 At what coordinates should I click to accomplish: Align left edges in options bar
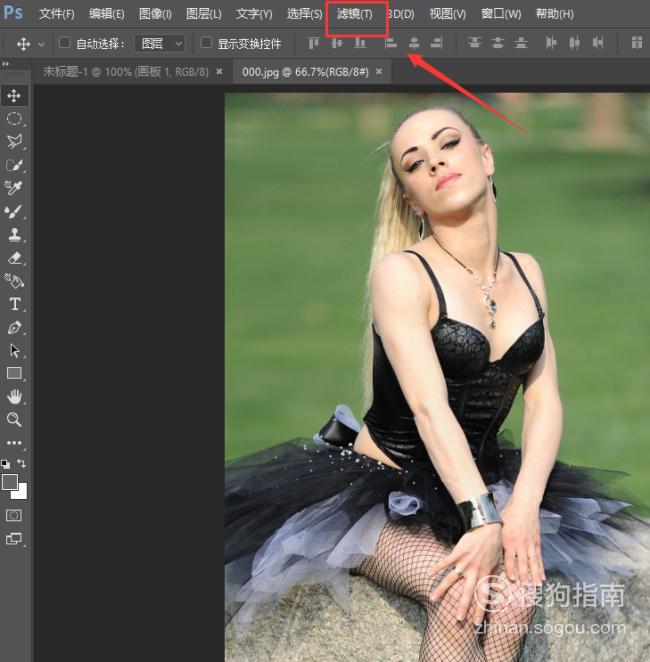(x=390, y=43)
